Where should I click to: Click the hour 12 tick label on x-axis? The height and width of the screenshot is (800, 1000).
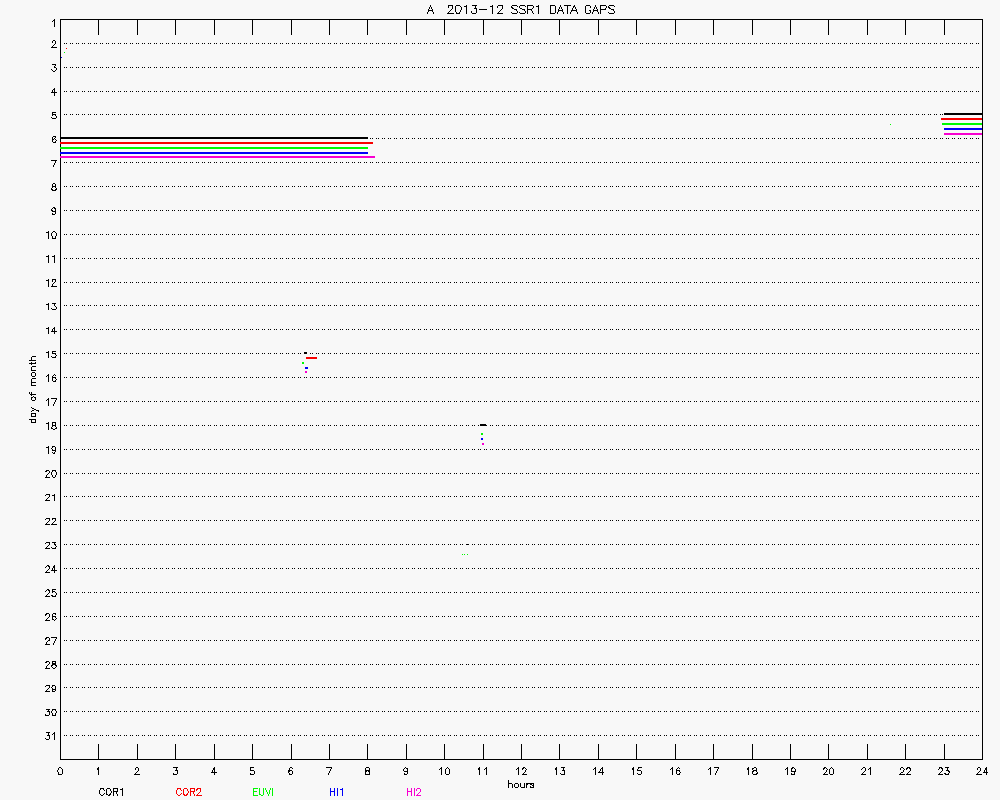pyautogui.click(x=521, y=771)
